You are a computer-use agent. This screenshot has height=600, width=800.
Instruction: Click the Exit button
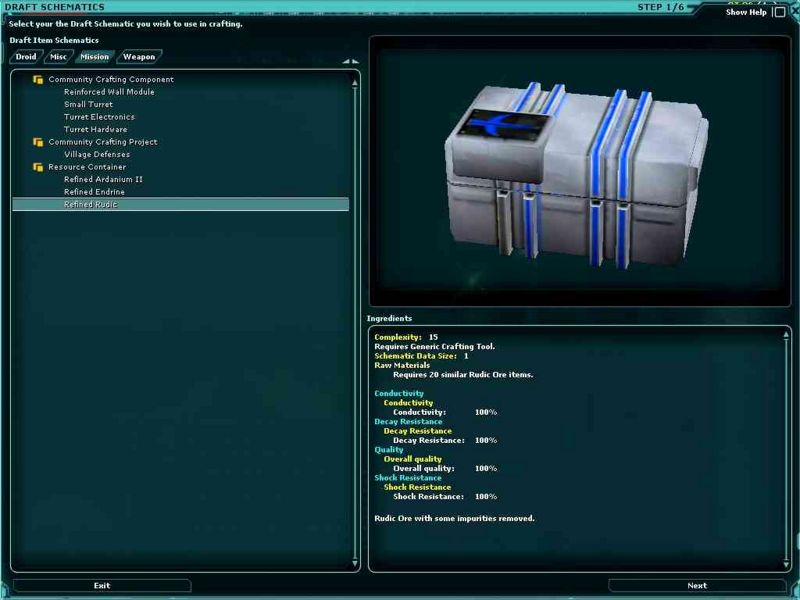pyautogui.click(x=102, y=586)
